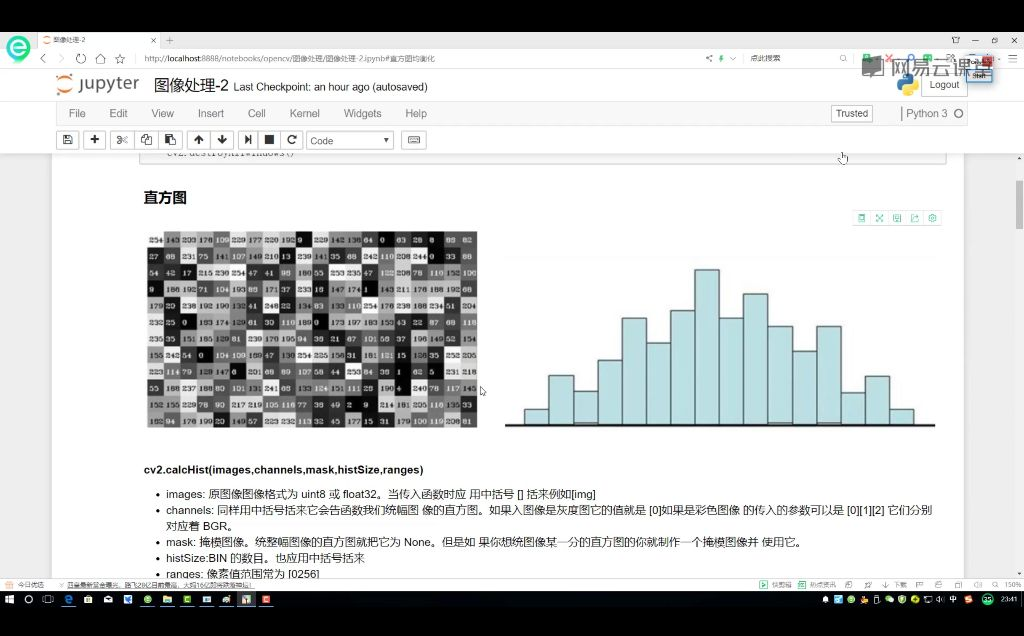Click the search magnifier icon
The height and width of the screenshot is (636, 1024).
coord(843,58)
